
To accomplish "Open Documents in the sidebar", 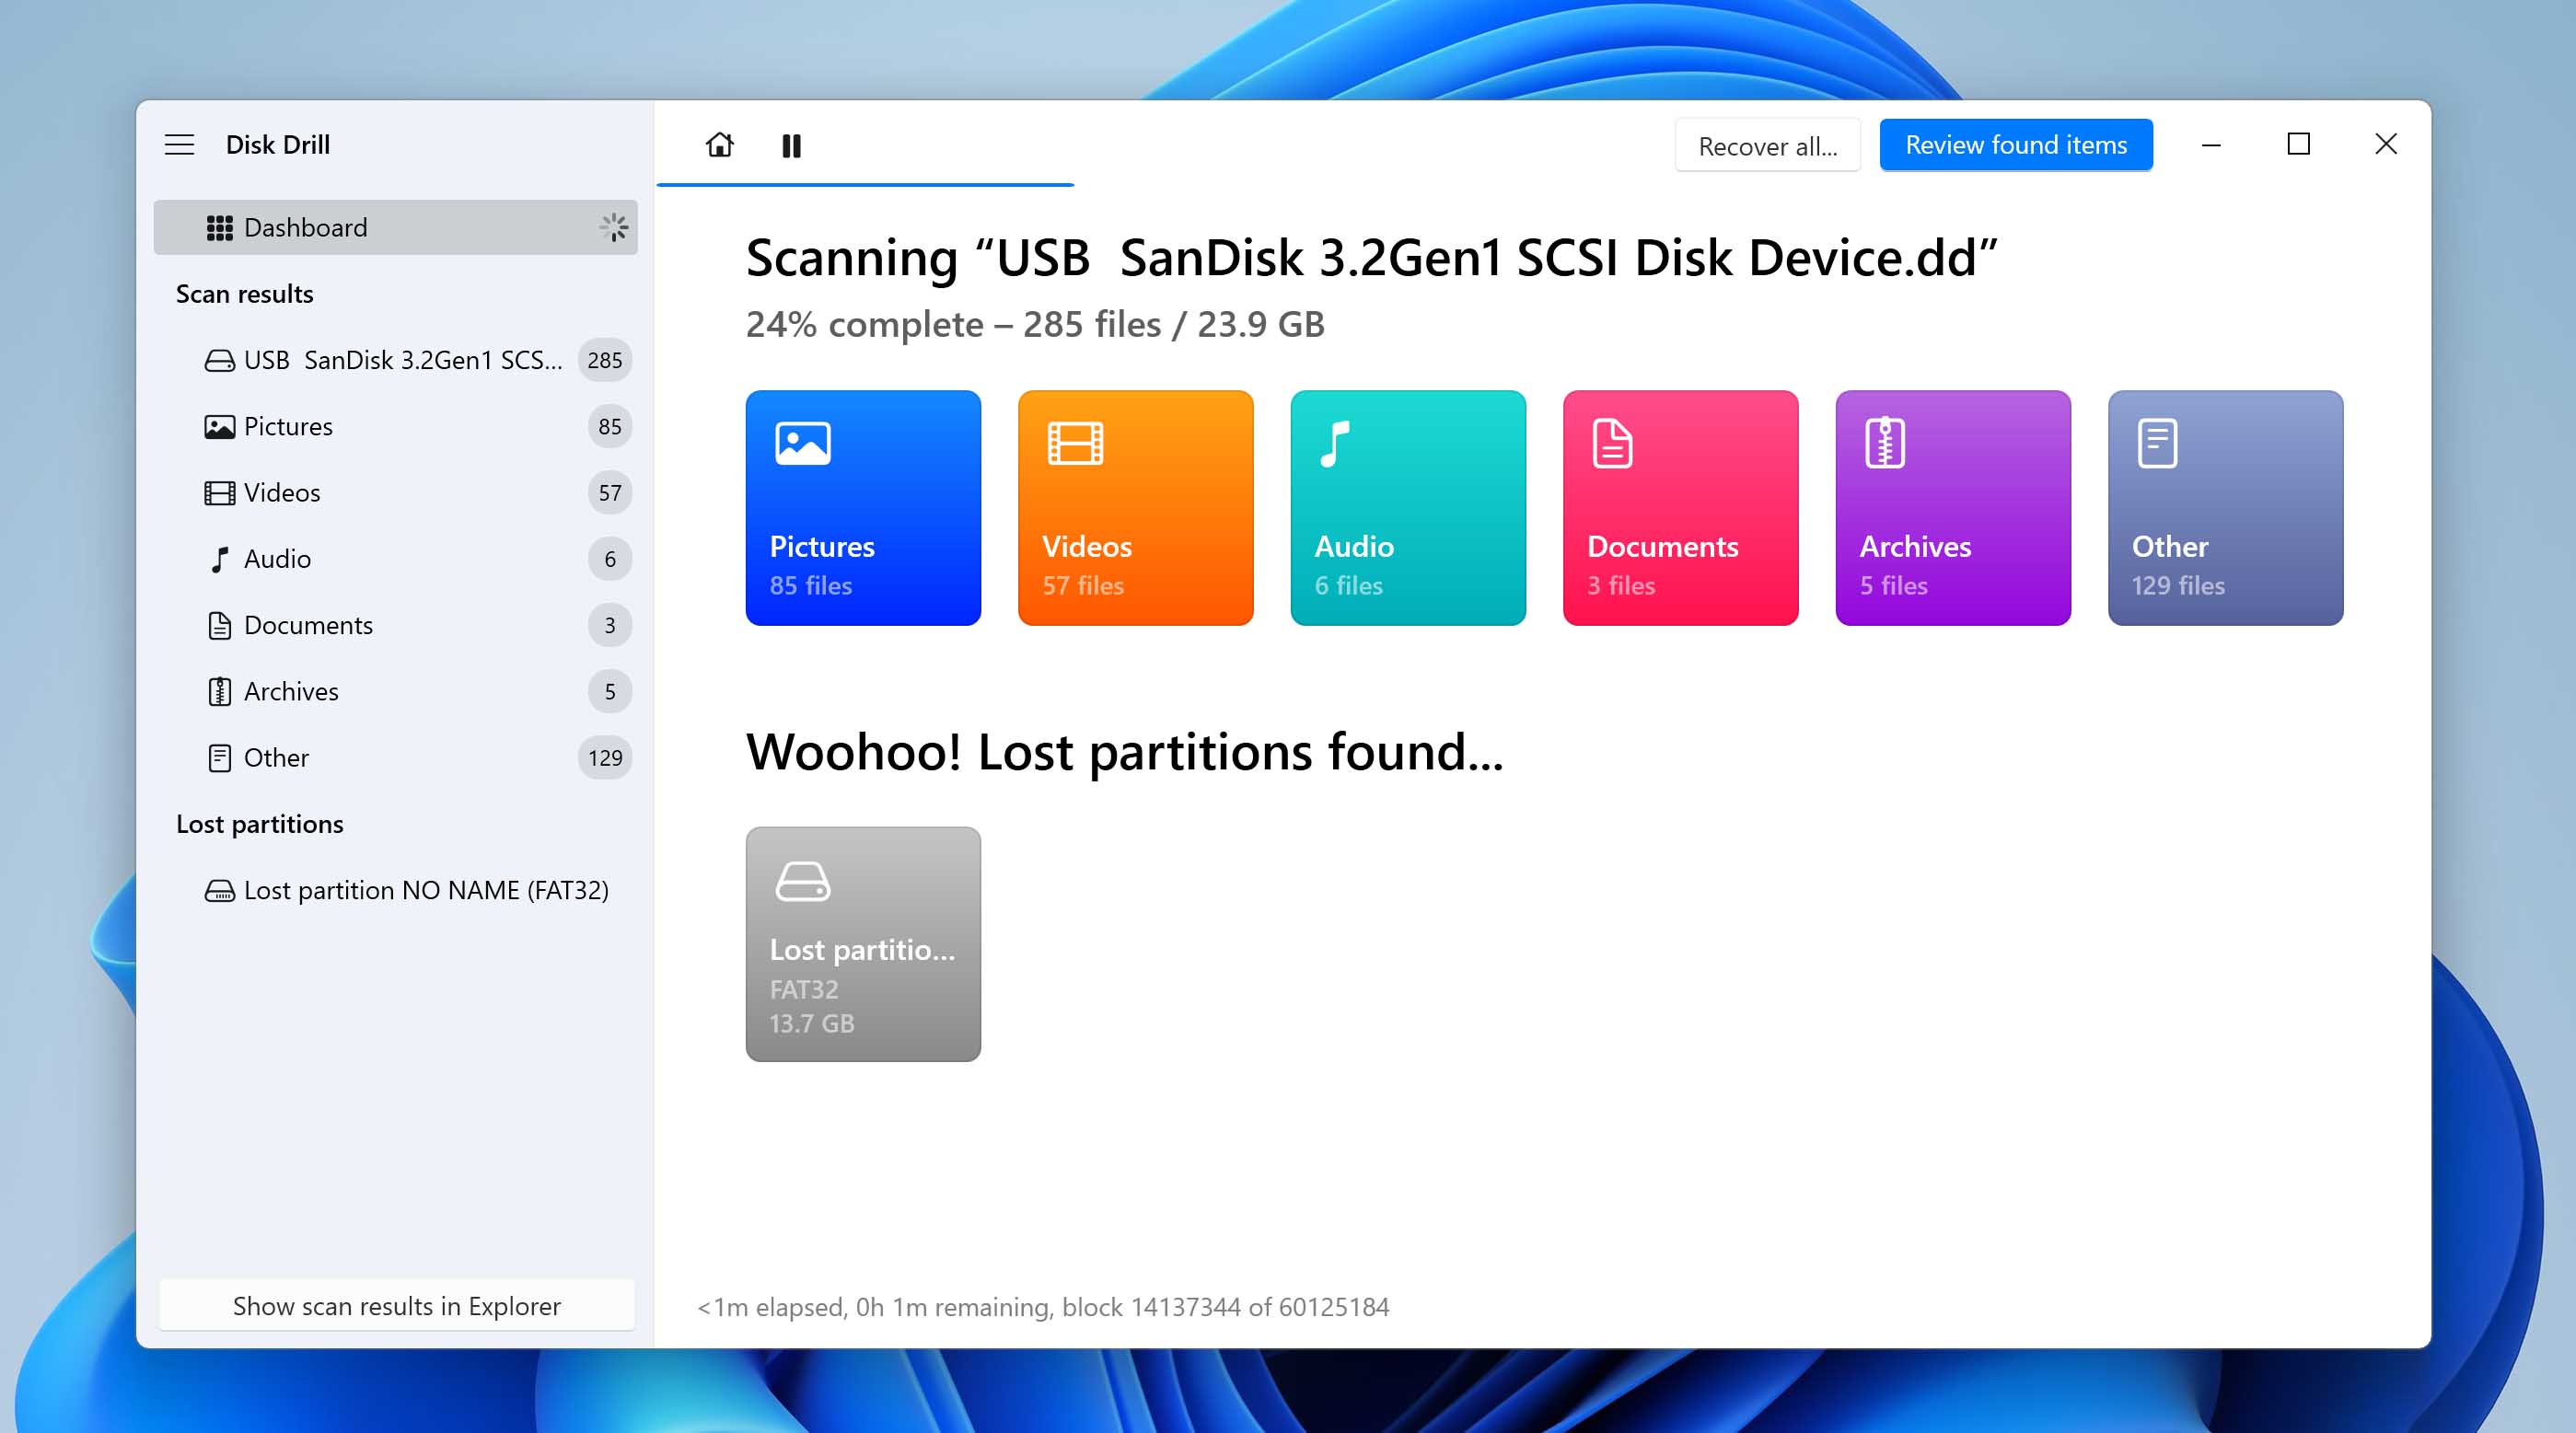I will click(x=395, y=625).
